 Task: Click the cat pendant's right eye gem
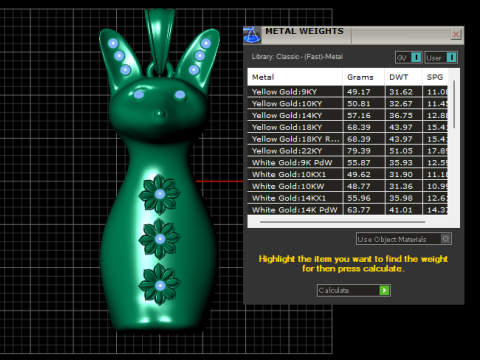tap(180, 95)
